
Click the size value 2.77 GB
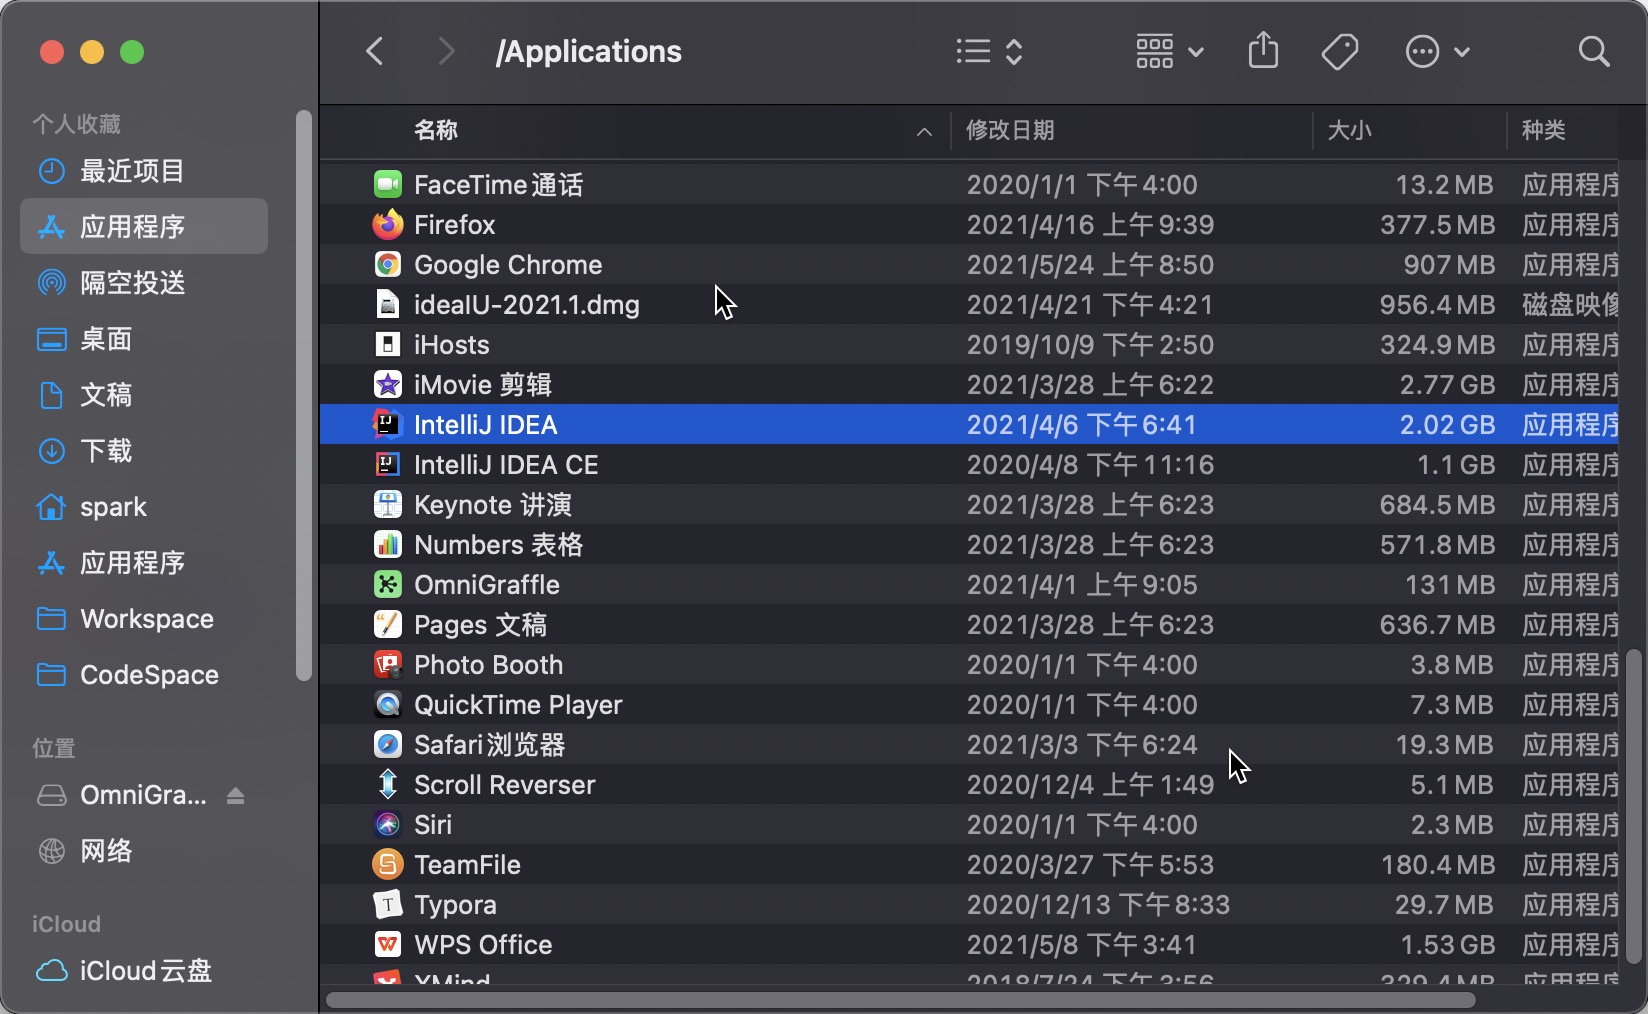(1447, 385)
